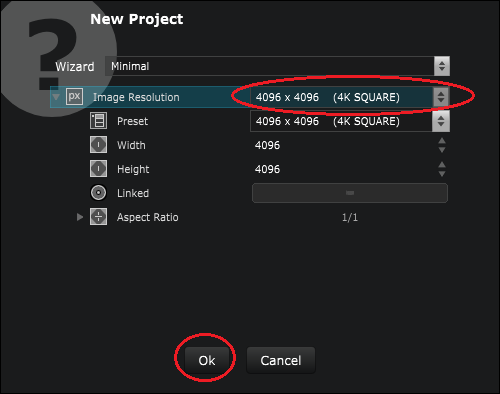Click the Width value field 4096
The width and height of the screenshot is (500, 394).
coord(343,145)
